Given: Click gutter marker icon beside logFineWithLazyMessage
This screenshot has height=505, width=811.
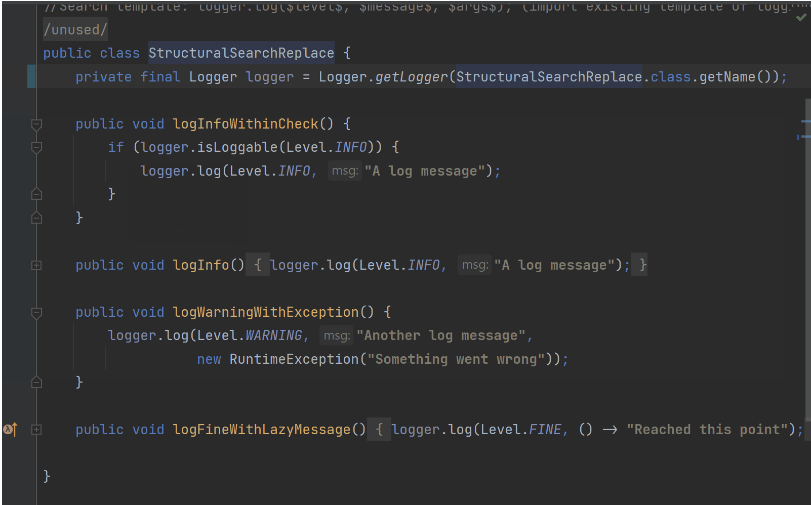Looking at the screenshot, I should tap(10, 429).
